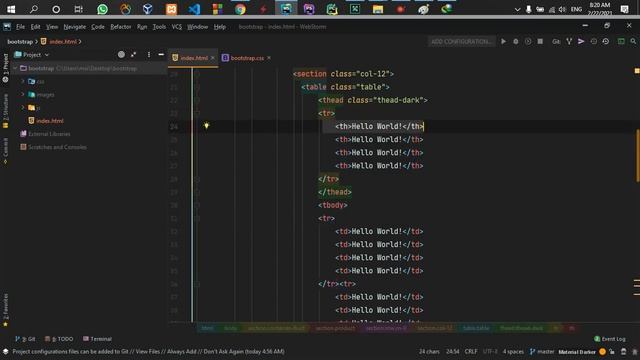Open the Windows Start menu

[x=11, y=9]
